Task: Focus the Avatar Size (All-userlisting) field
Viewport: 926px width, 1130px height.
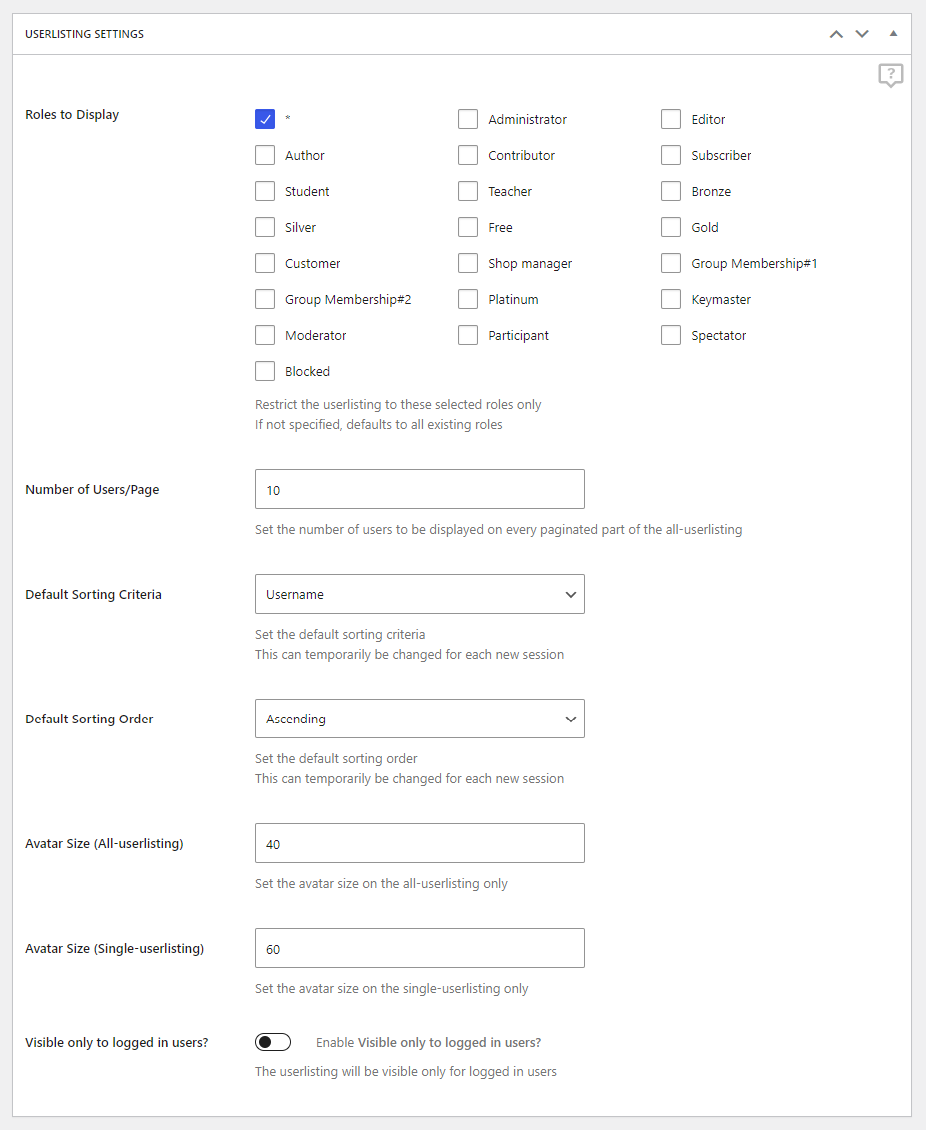Action: click(420, 843)
